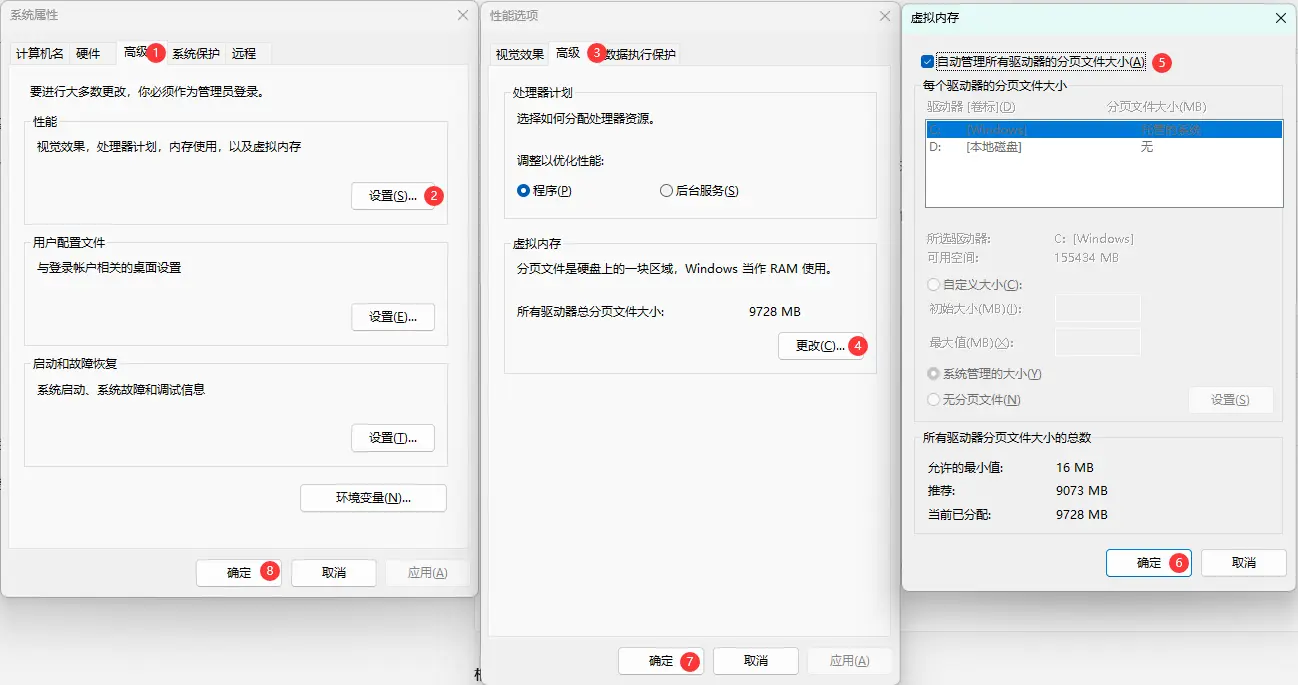
Task: Open 设置(T)... for 启动和故障恢复
Action: [x=392, y=438]
